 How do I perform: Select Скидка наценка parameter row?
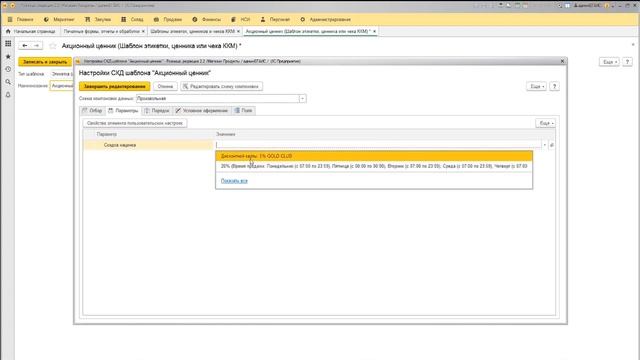tap(148, 145)
